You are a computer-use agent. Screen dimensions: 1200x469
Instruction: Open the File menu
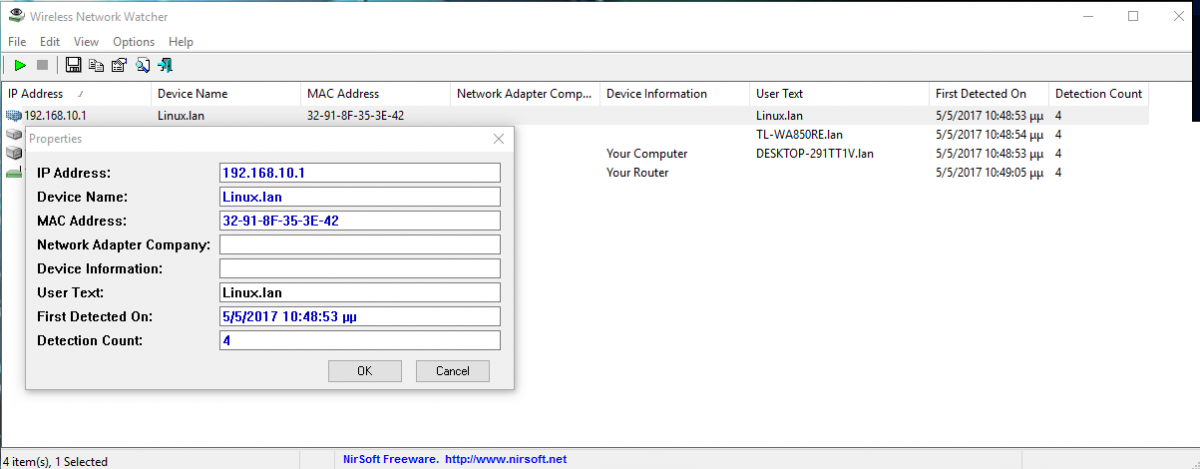tap(17, 42)
